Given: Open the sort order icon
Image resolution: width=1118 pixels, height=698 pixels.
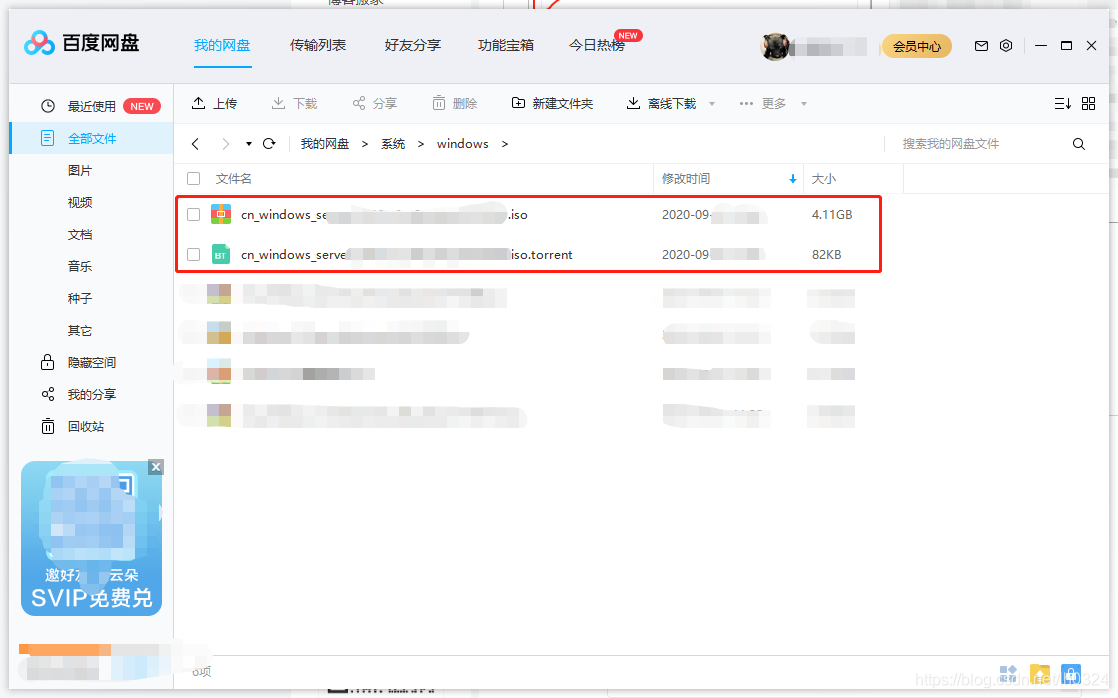Looking at the screenshot, I should pyautogui.click(x=1062, y=103).
